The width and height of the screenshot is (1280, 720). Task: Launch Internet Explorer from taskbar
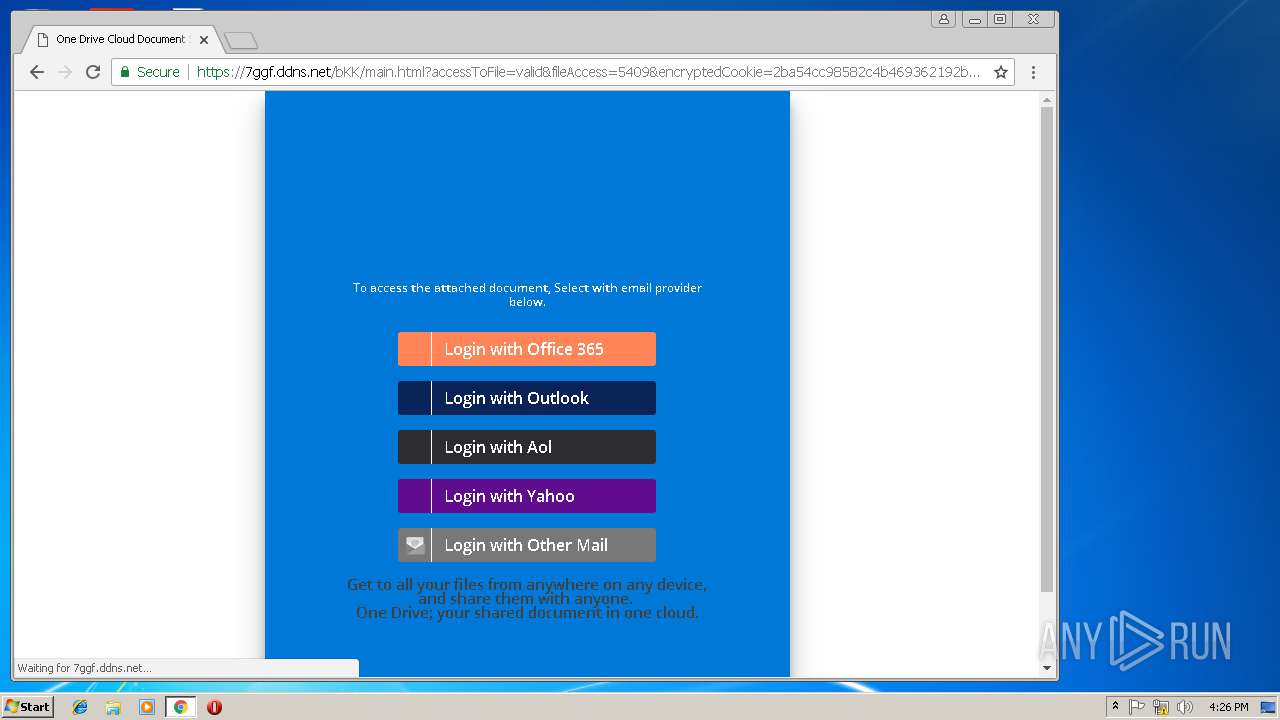click(x=80, y=707)
